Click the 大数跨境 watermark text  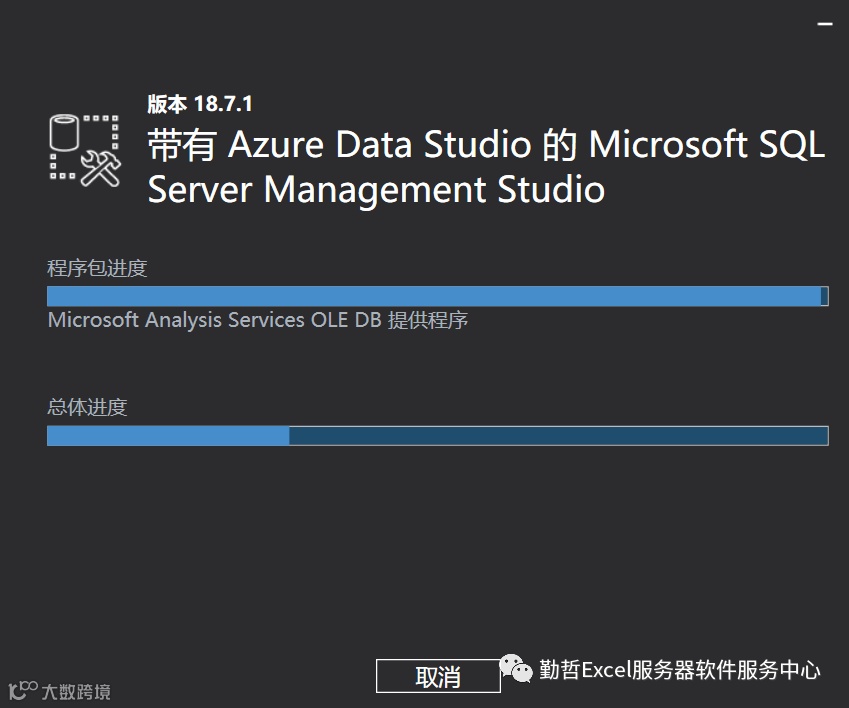(x=76, y=692)
